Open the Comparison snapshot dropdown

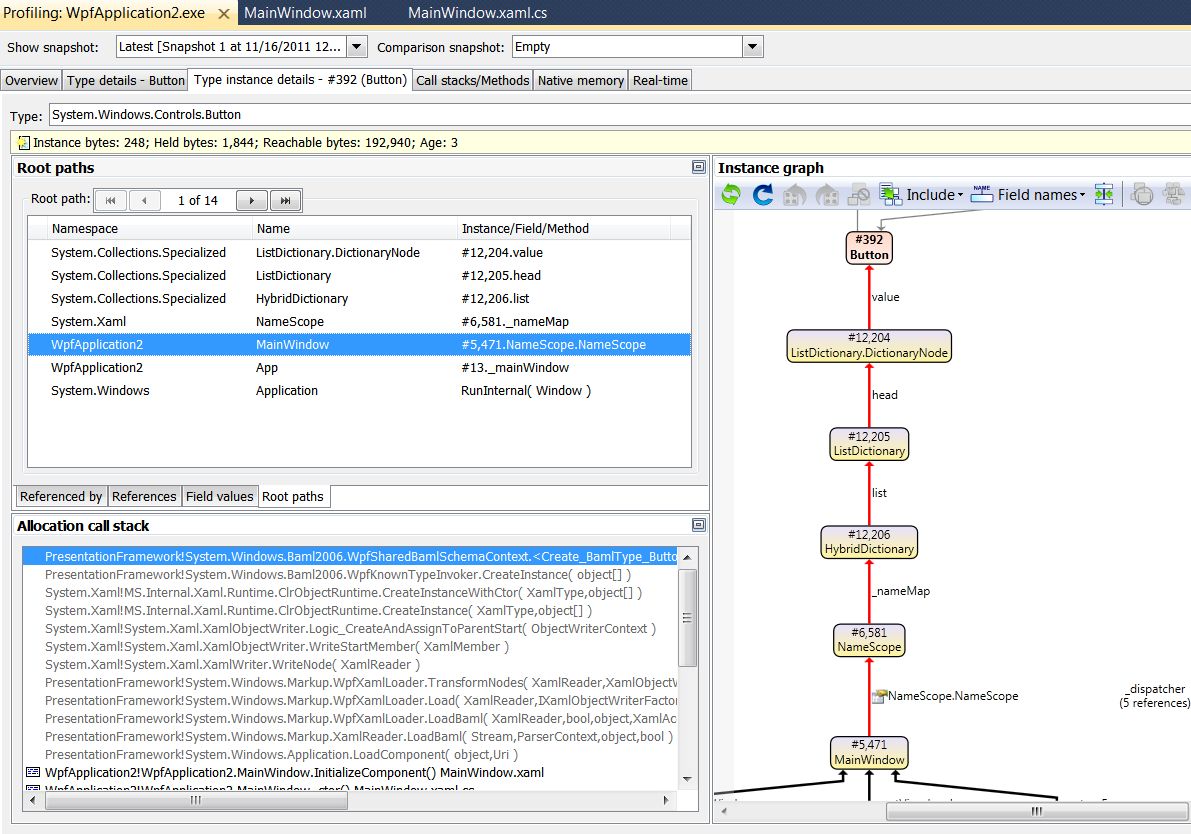tap(752, 46)
